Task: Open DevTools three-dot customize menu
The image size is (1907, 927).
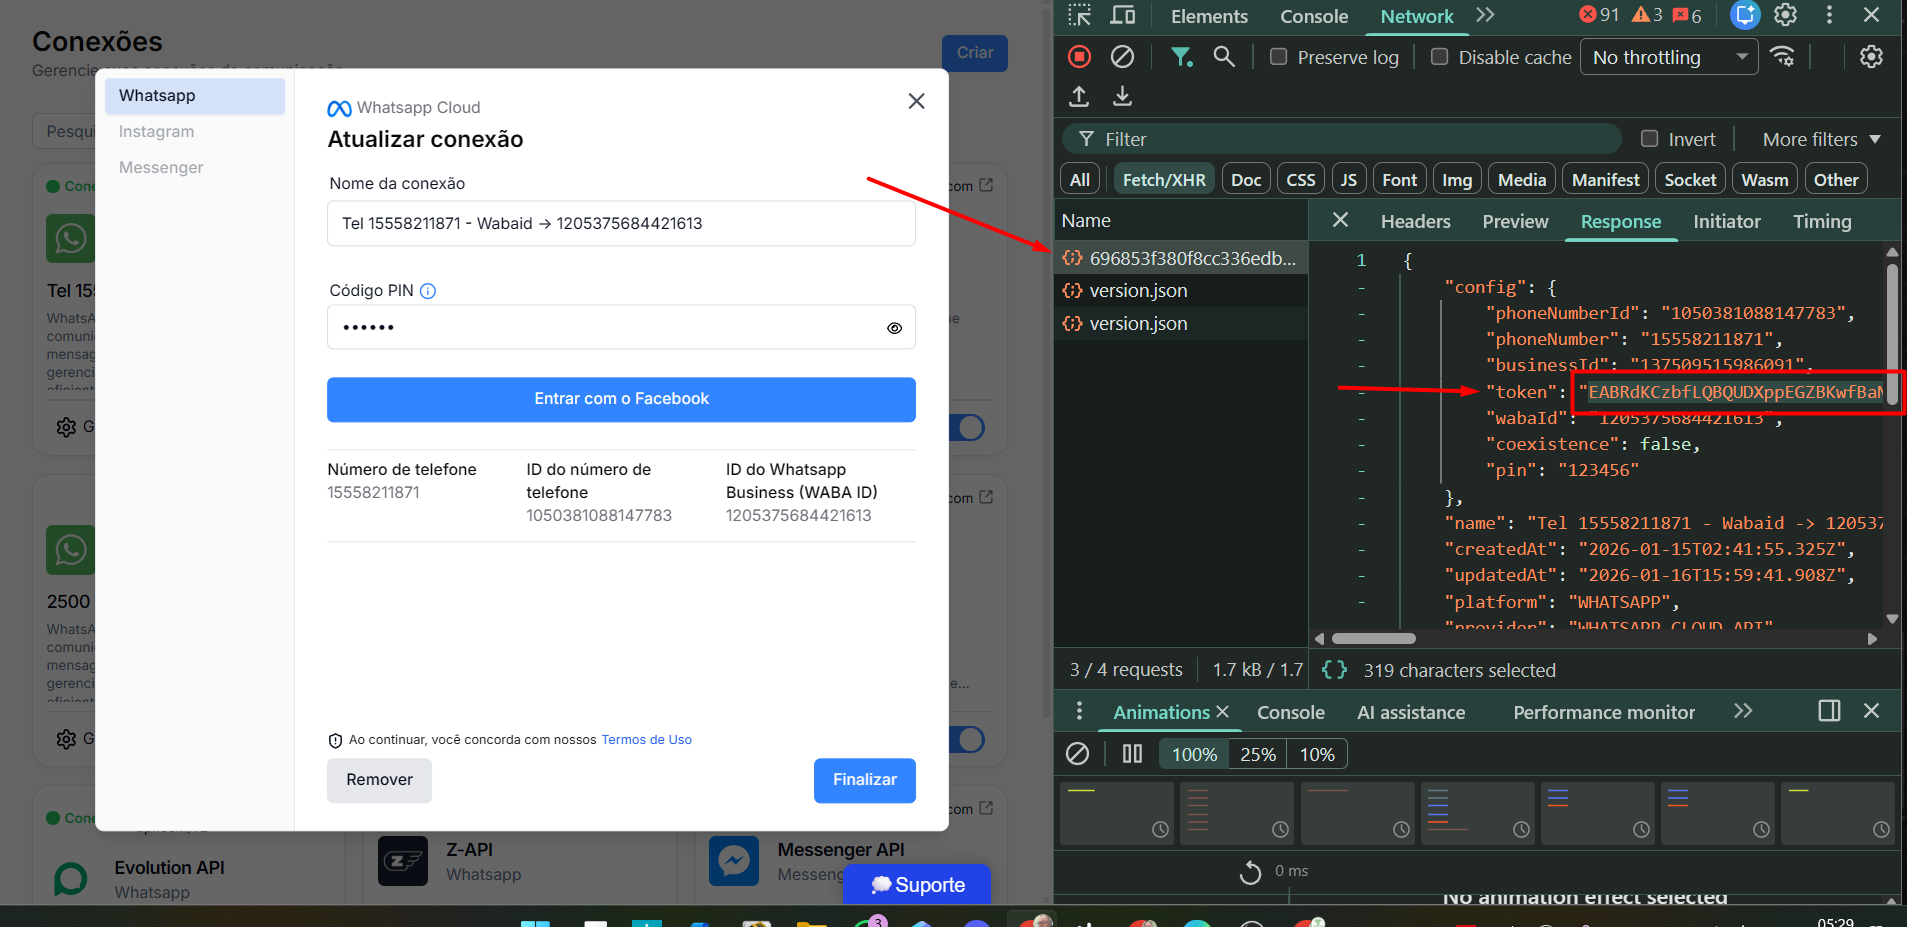Action: coord(1829,15)
